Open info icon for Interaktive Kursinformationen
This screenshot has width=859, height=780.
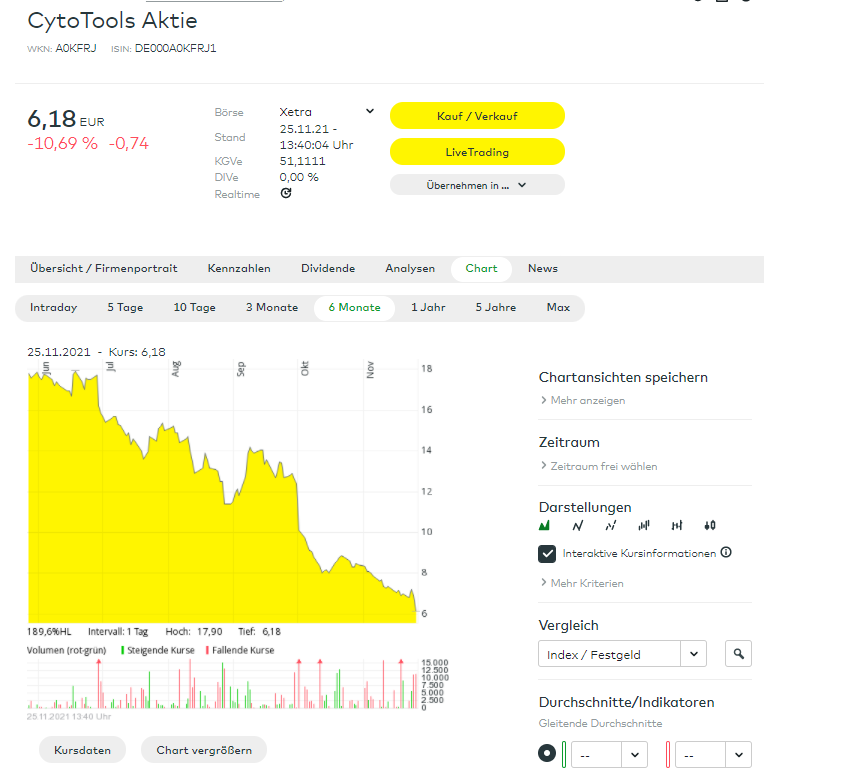pos(726,552)
